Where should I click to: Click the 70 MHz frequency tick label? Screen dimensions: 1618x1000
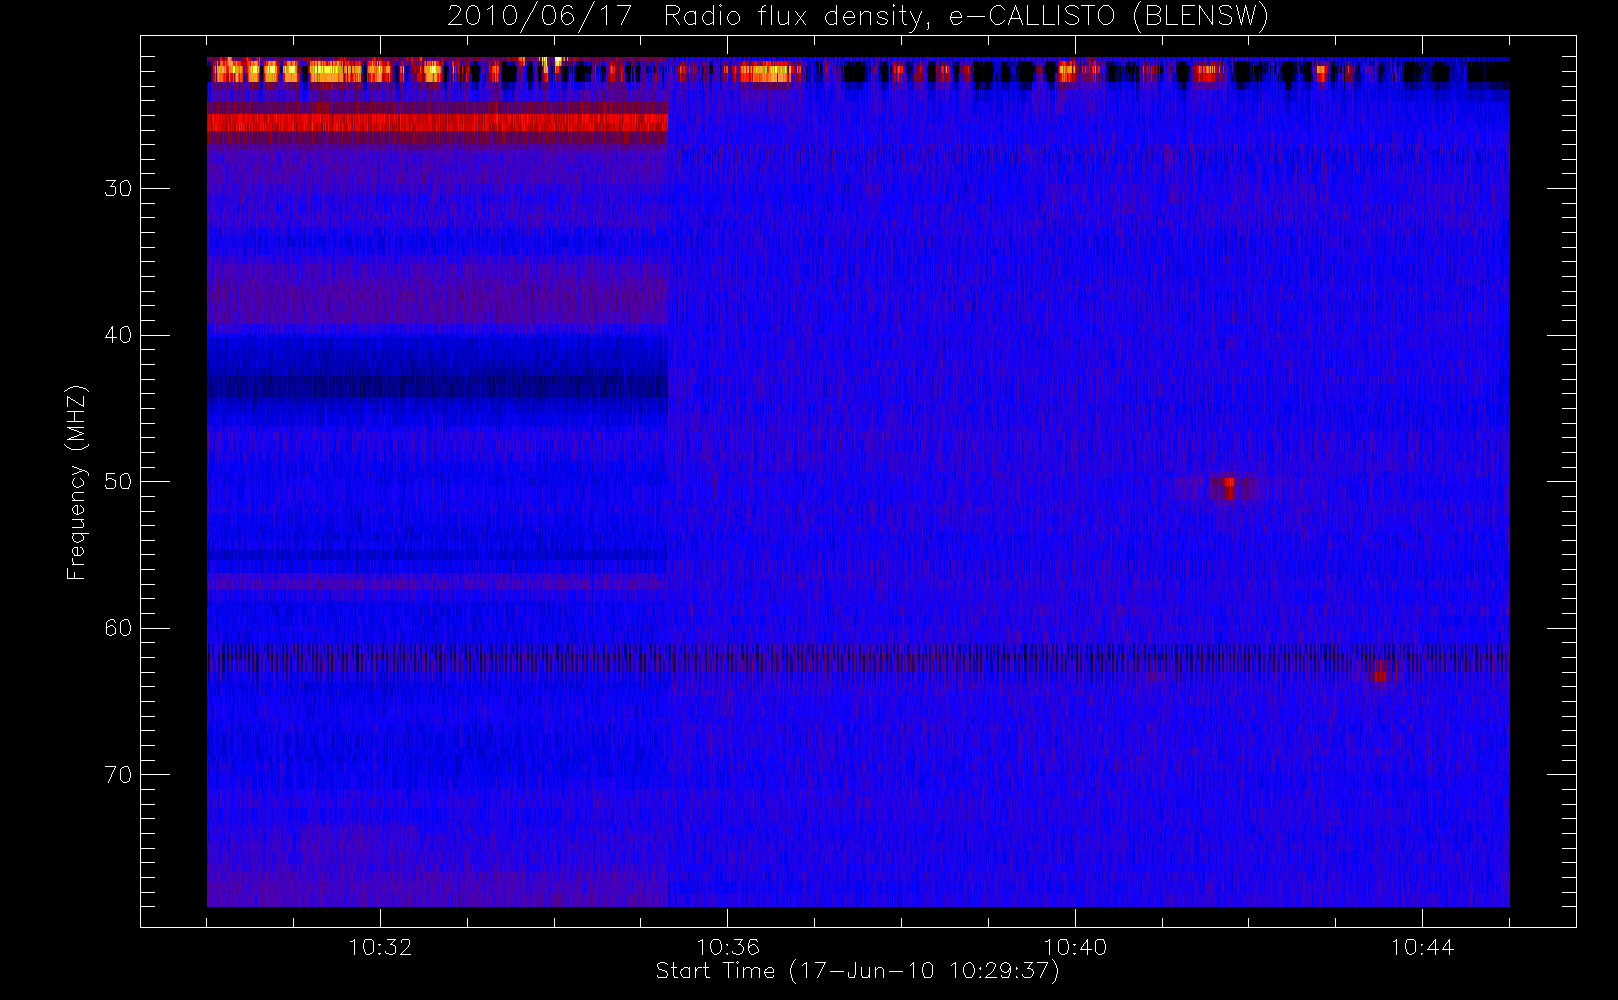pos(118,775)
